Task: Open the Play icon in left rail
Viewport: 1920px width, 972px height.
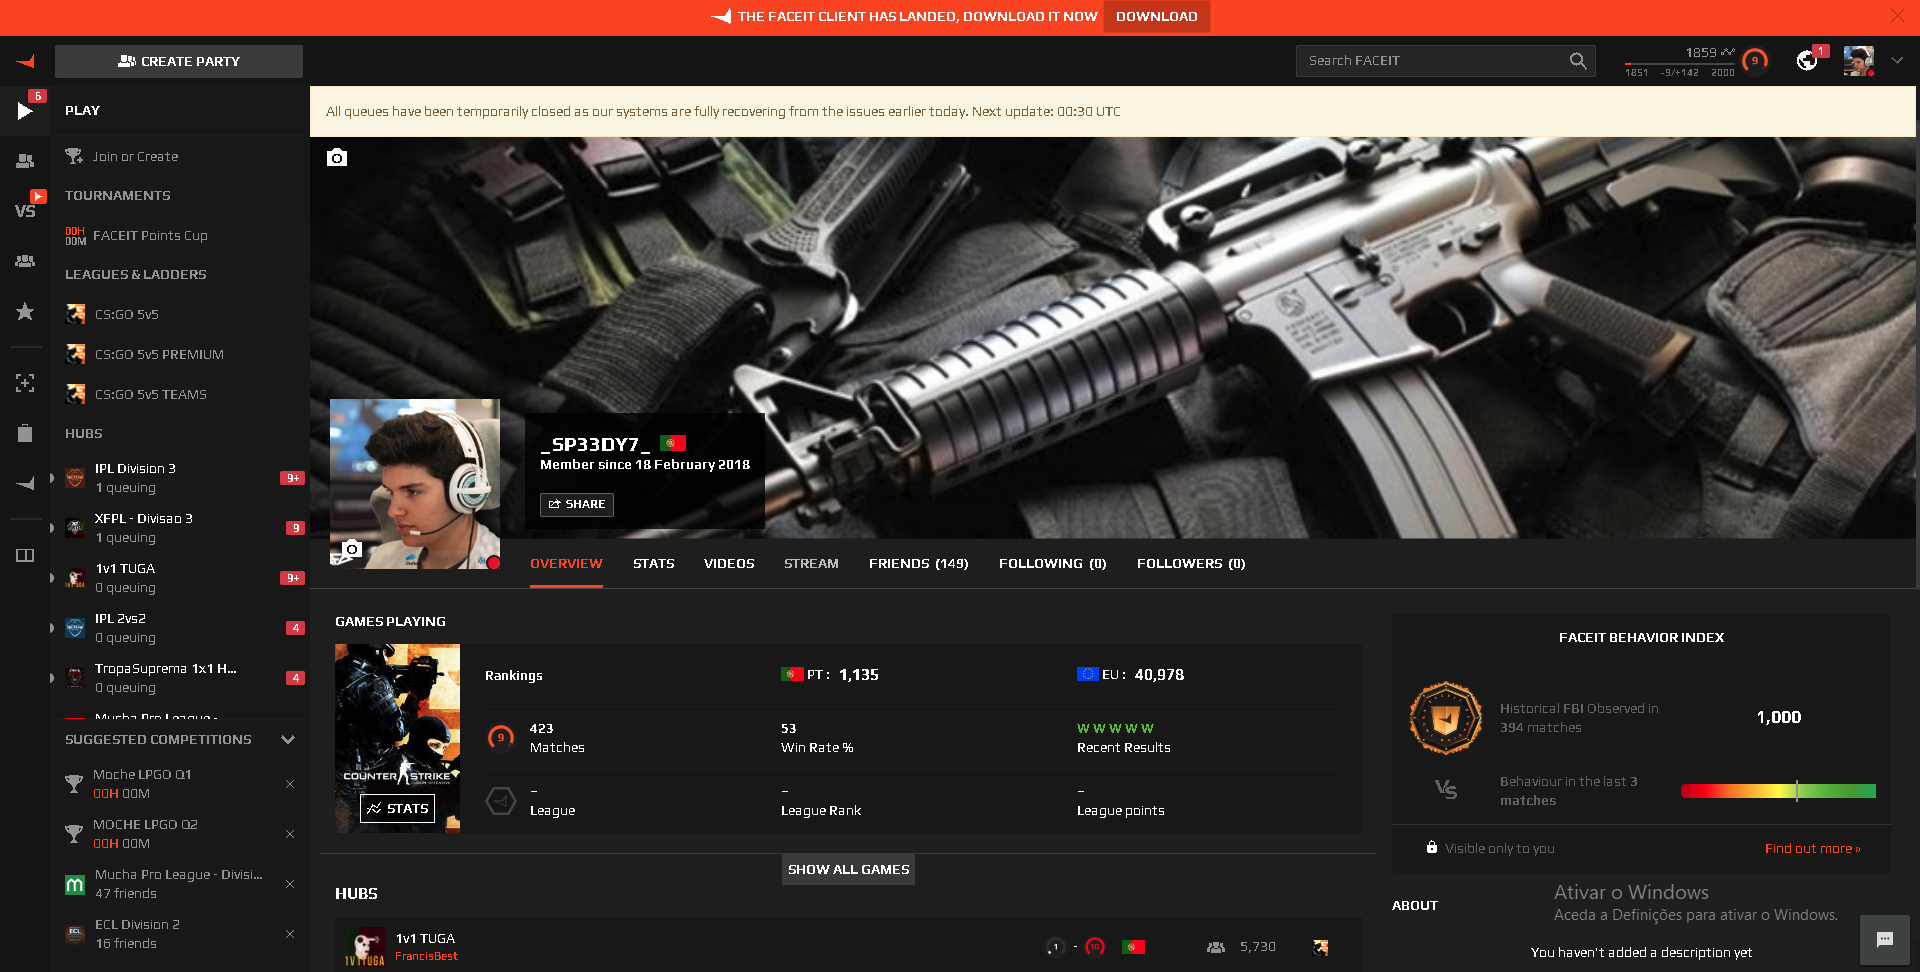Action: (x=25, y=110)
